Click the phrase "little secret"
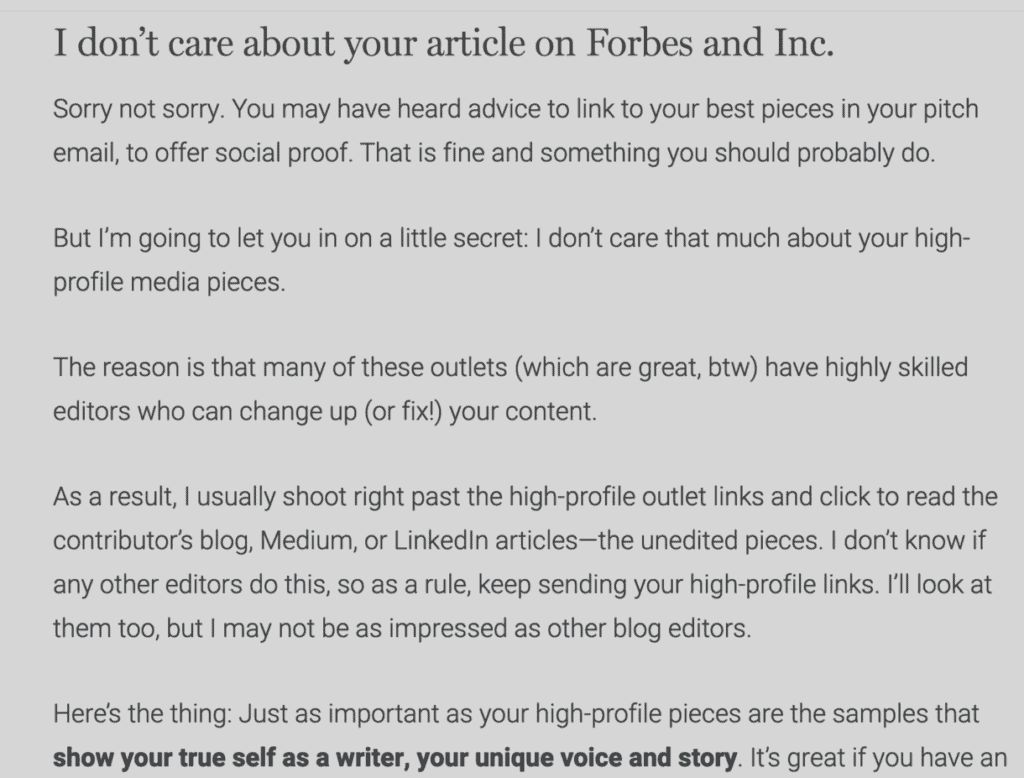1024x778 pixels. pos(461,238)
